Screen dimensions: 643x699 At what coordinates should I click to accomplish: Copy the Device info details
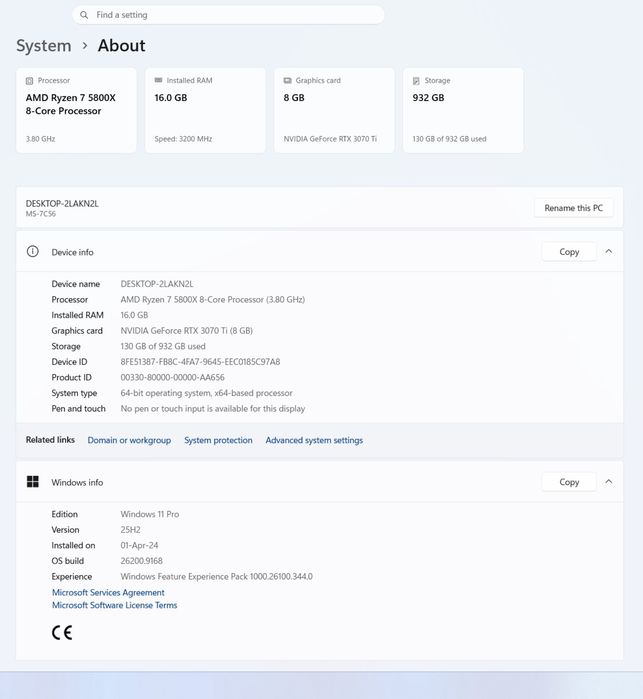coord(569,252)
